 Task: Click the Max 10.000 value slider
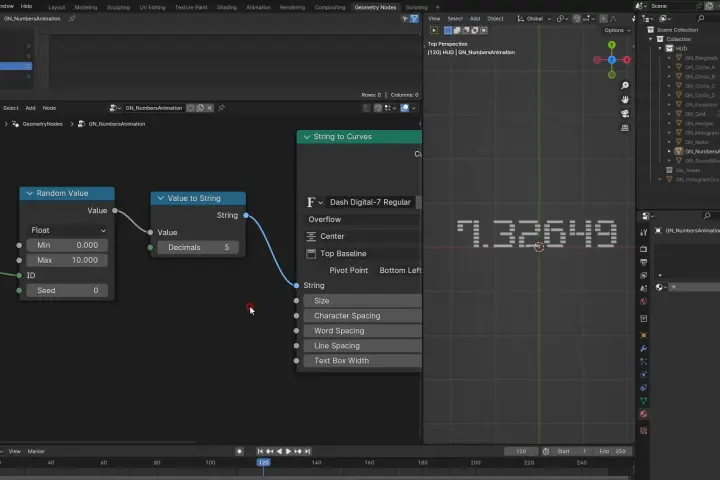pos(68,260)
